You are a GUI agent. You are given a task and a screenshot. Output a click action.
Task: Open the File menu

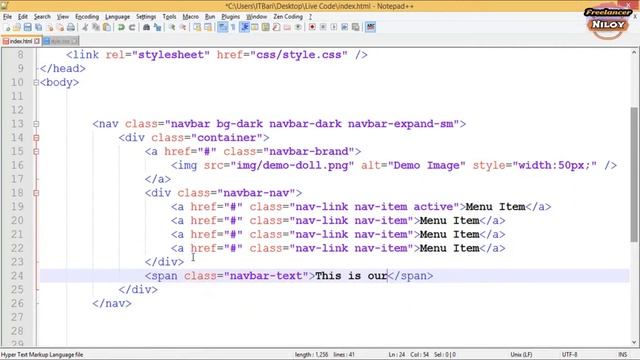7,17
